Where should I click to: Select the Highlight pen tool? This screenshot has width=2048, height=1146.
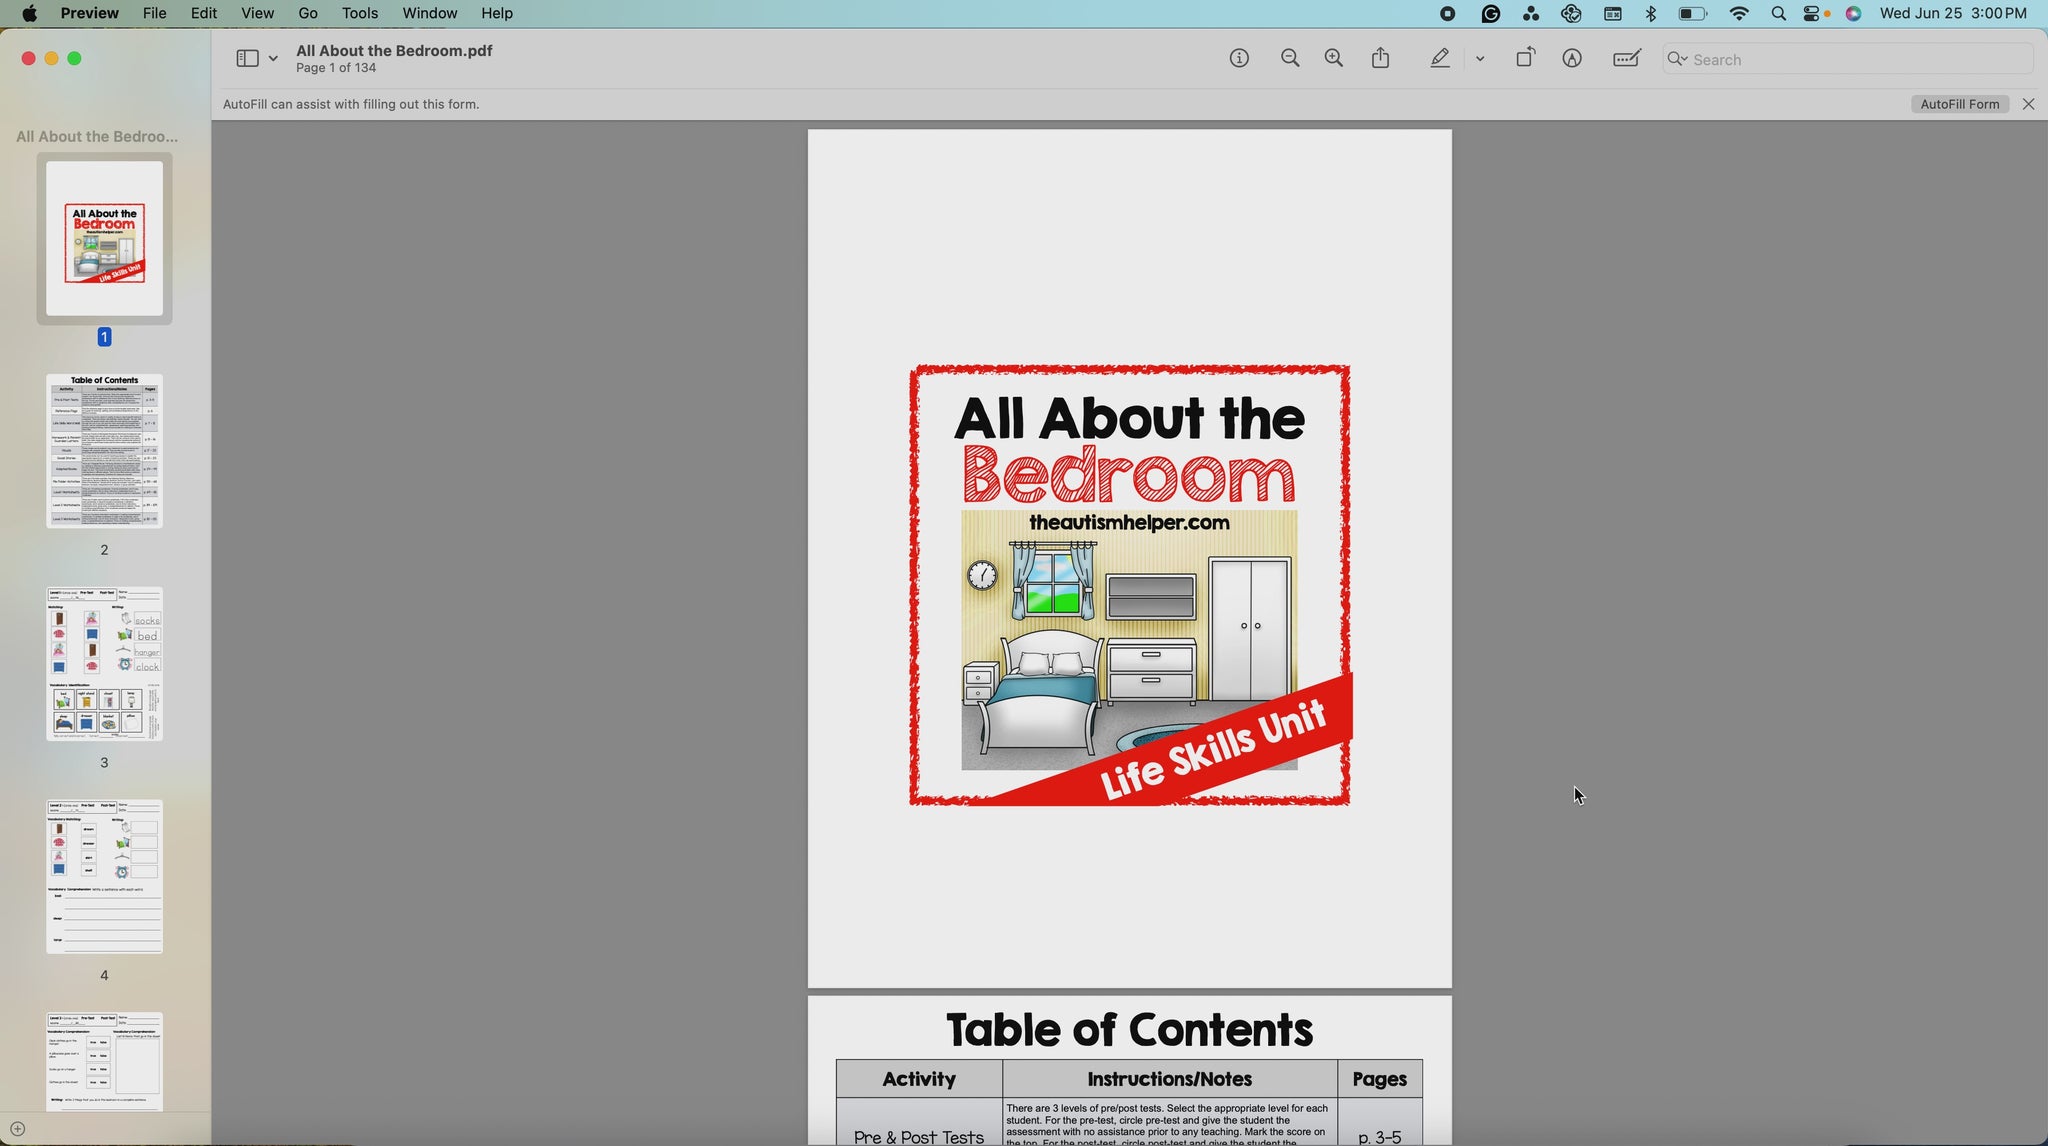1440,59
